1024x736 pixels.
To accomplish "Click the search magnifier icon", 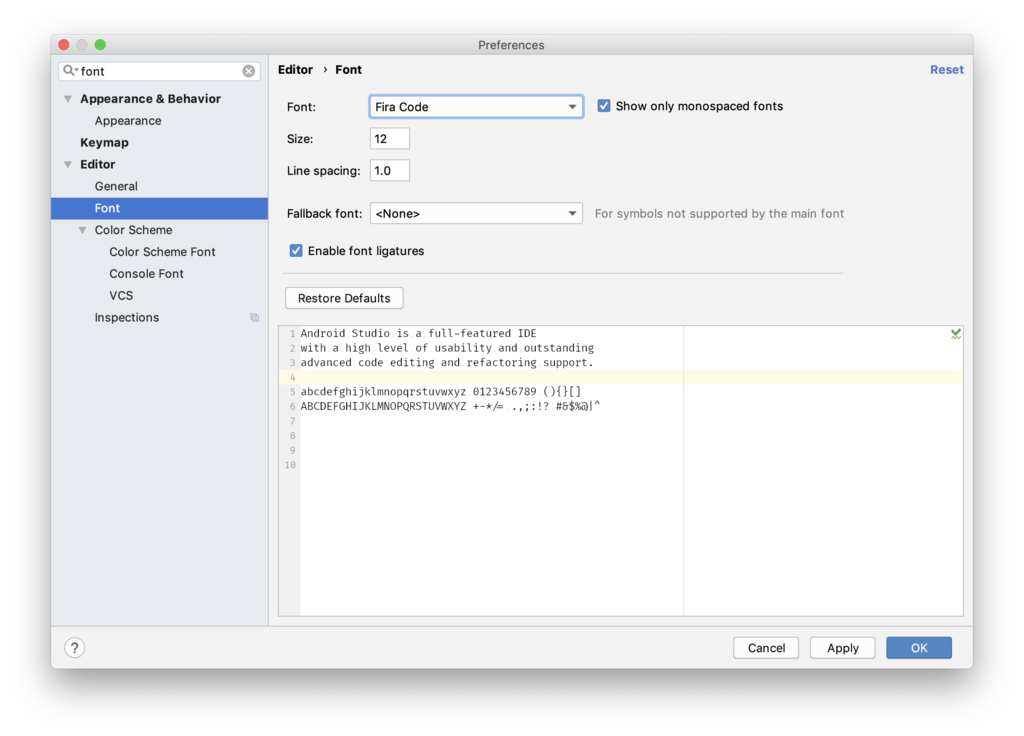I will (x=69, y=71).
